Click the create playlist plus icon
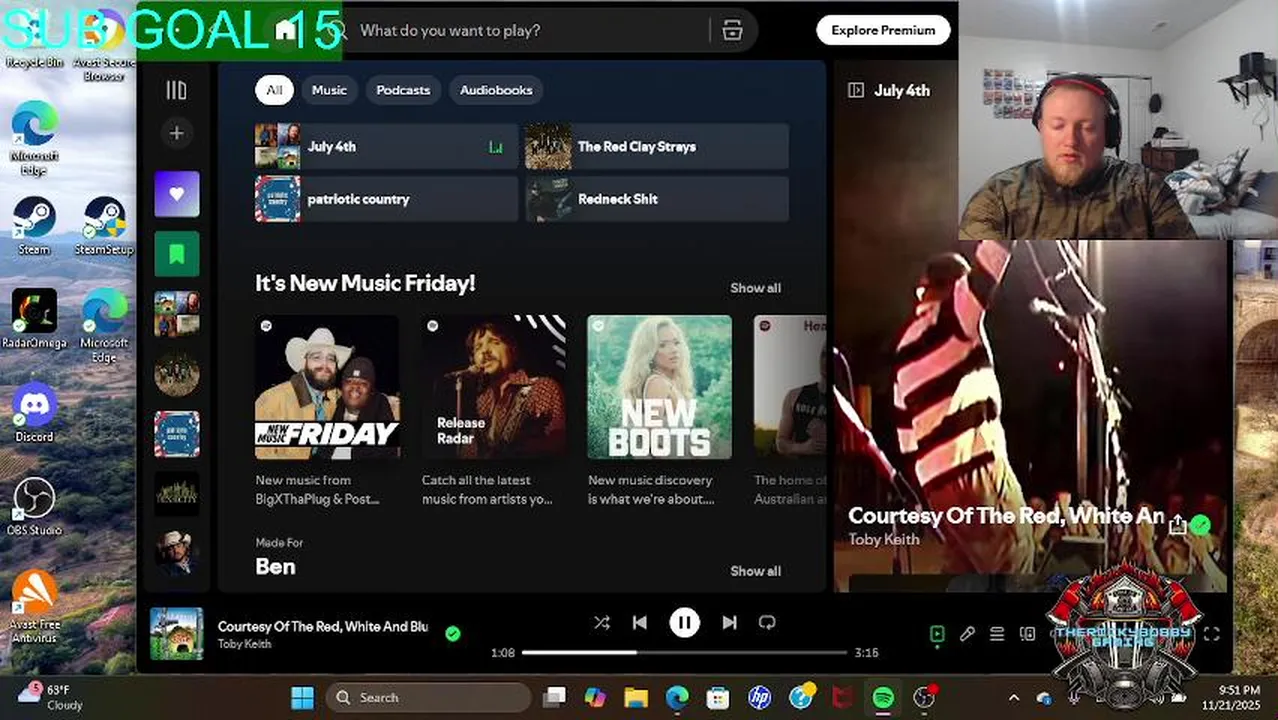 176,133
